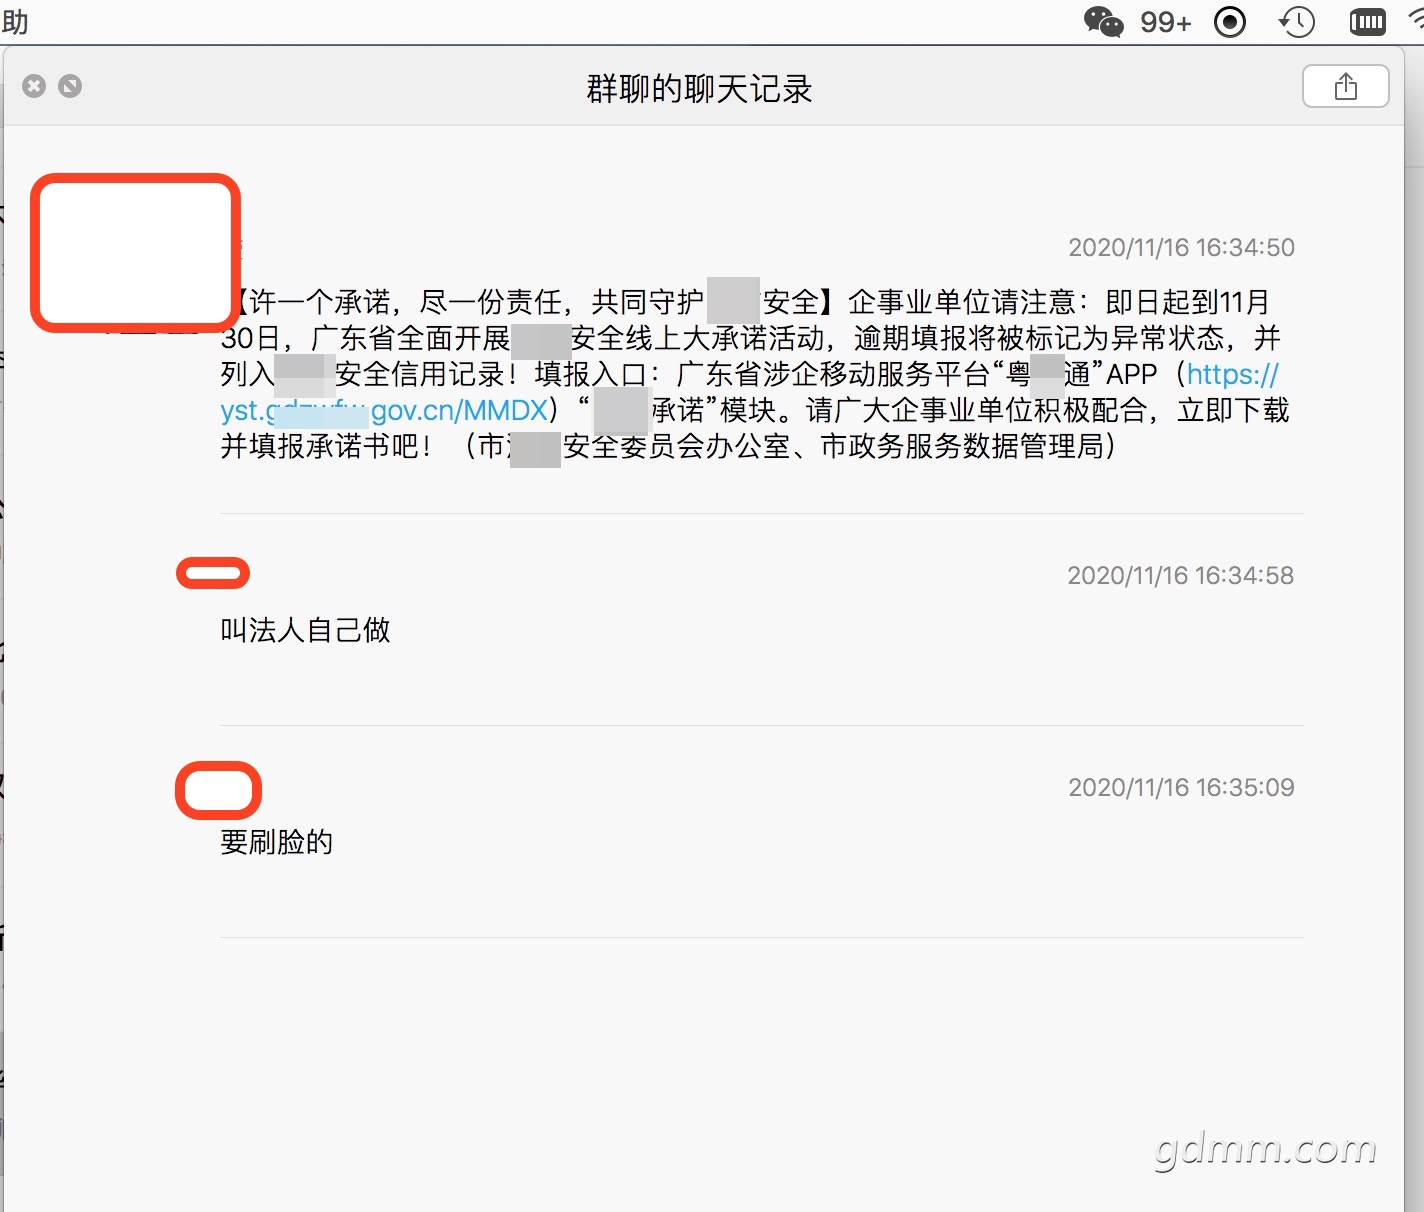This screenshot has height=1212, width=1424.
Task: Click the timestamp 2020/11/16 16:34:50
Action: point(1181,248)
